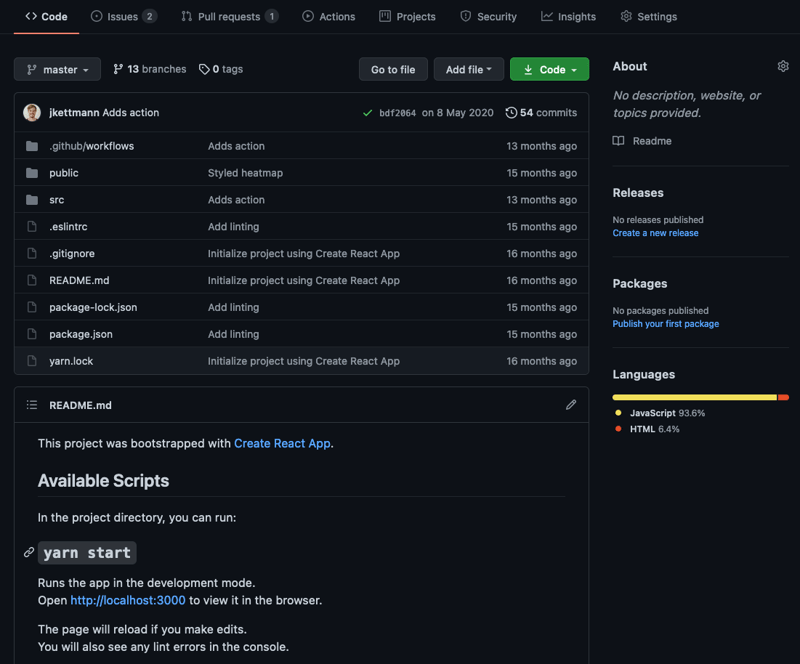The height and width of the screenshot is (664, 800).
Task: Click the jkettmann avatar image
Action: 32,112
